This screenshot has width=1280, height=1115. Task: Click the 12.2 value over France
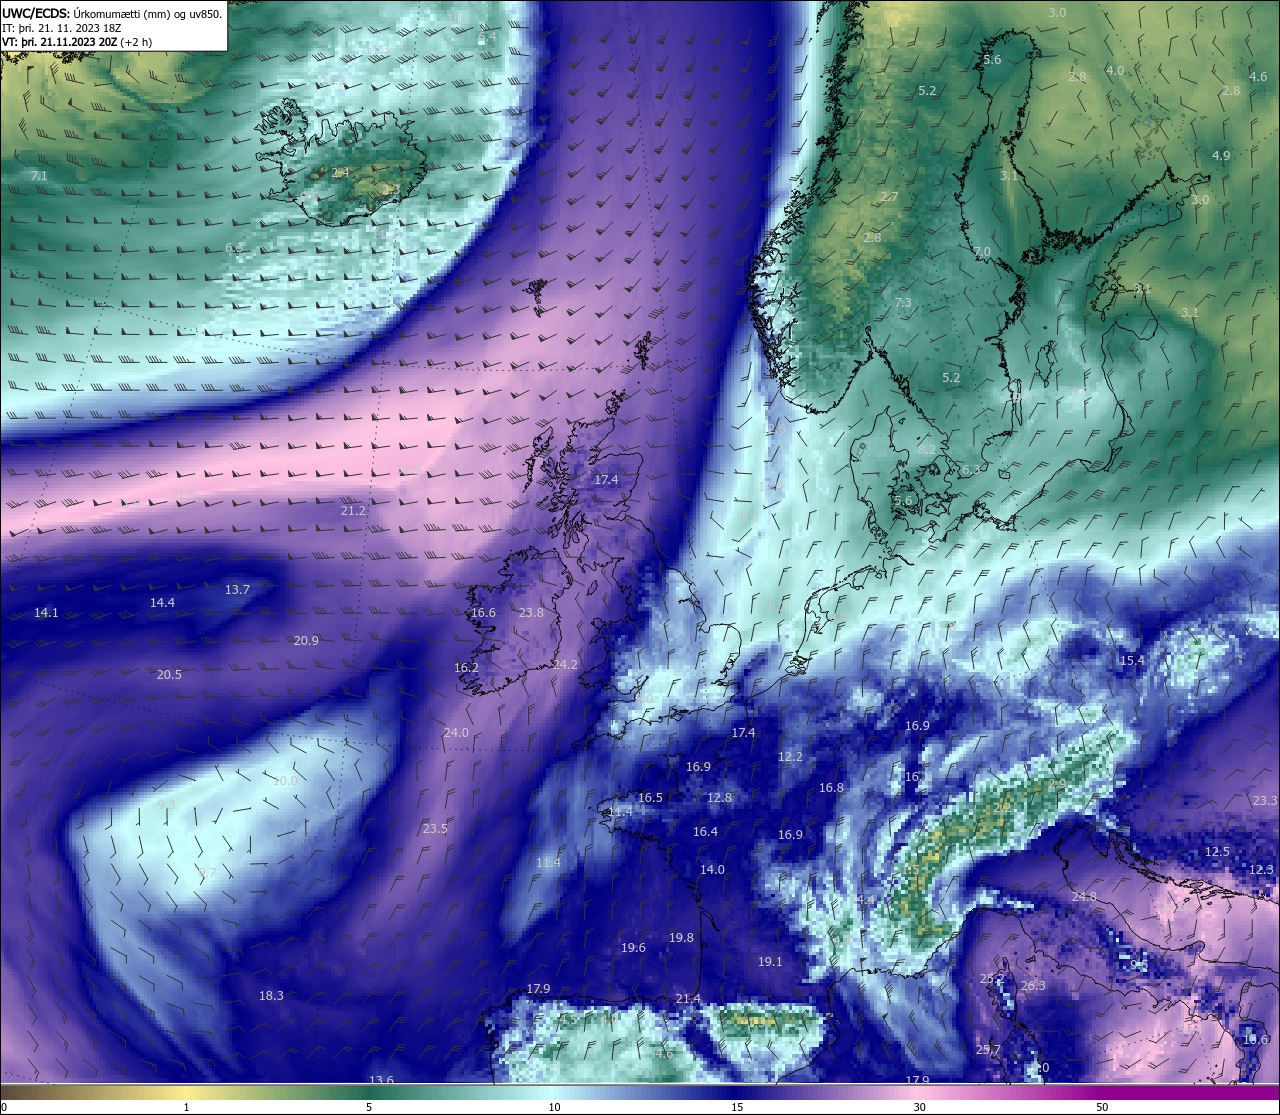point(790,757)
